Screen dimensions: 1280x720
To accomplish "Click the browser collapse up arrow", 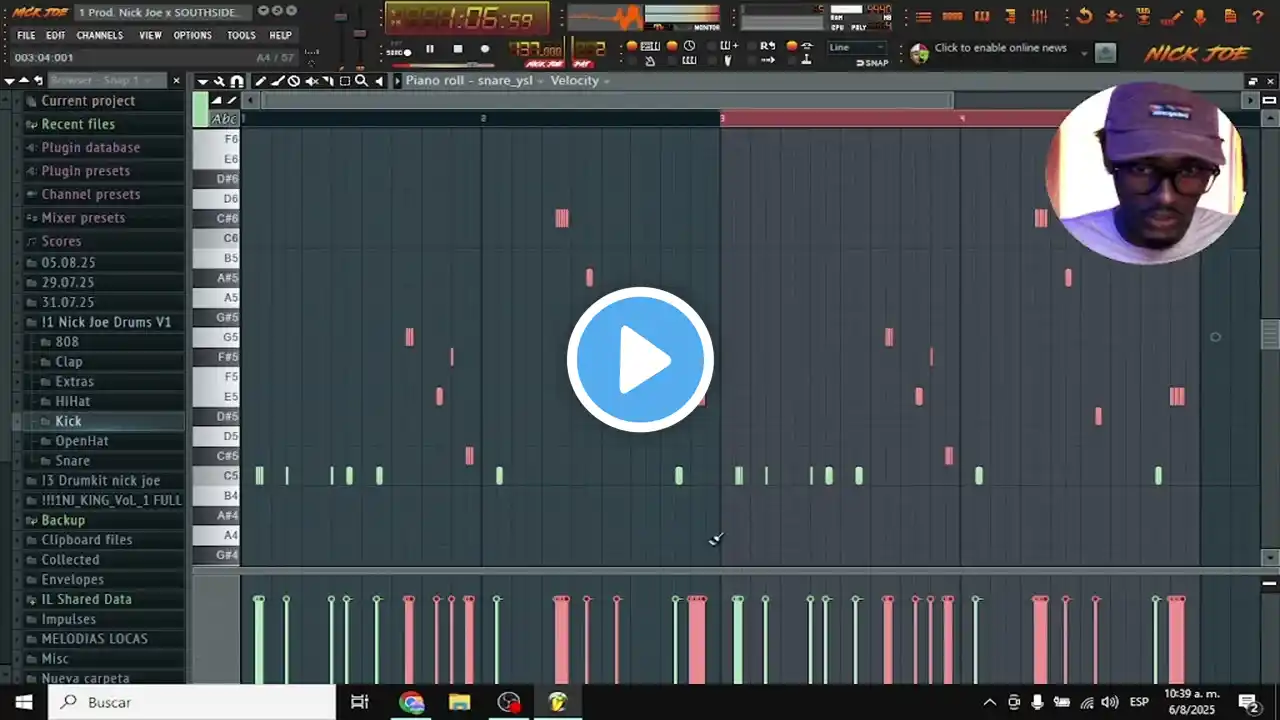I will [x=23, y=81].
